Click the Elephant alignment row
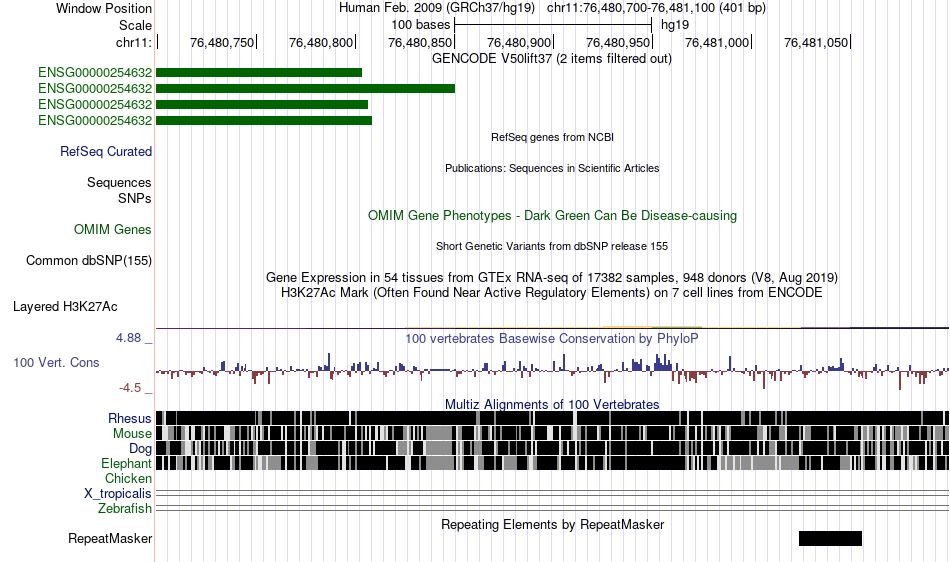 coord(552,463)
